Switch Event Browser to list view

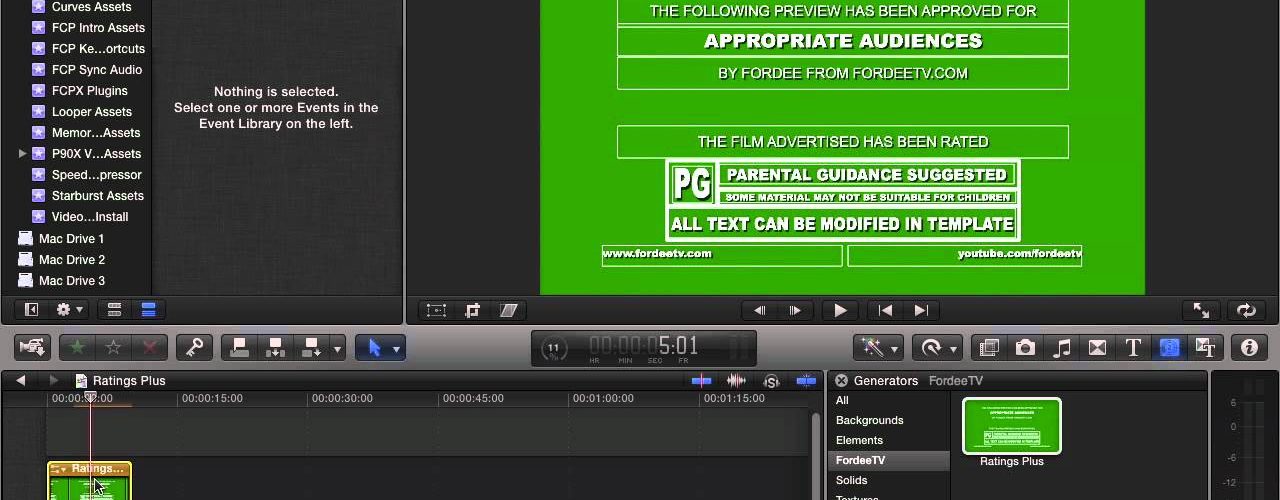pyautogui.click(x=149, y=310)
